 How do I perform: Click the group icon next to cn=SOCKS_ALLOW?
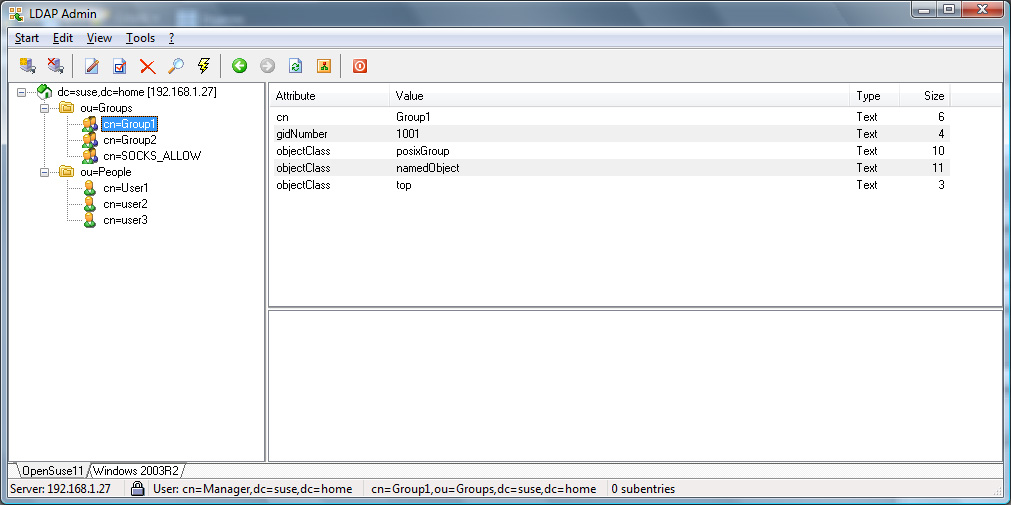tap(90, 156)
